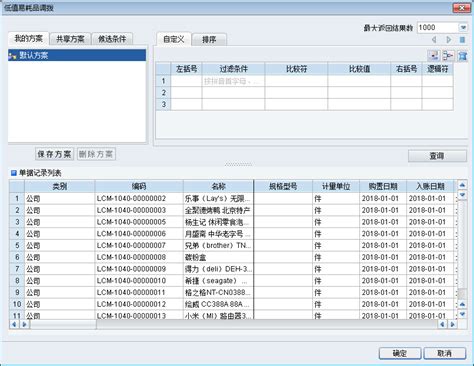Click the horizontal scrollbar thumb under record table
This screenshot has height=366, width=474.
point(63,324)
